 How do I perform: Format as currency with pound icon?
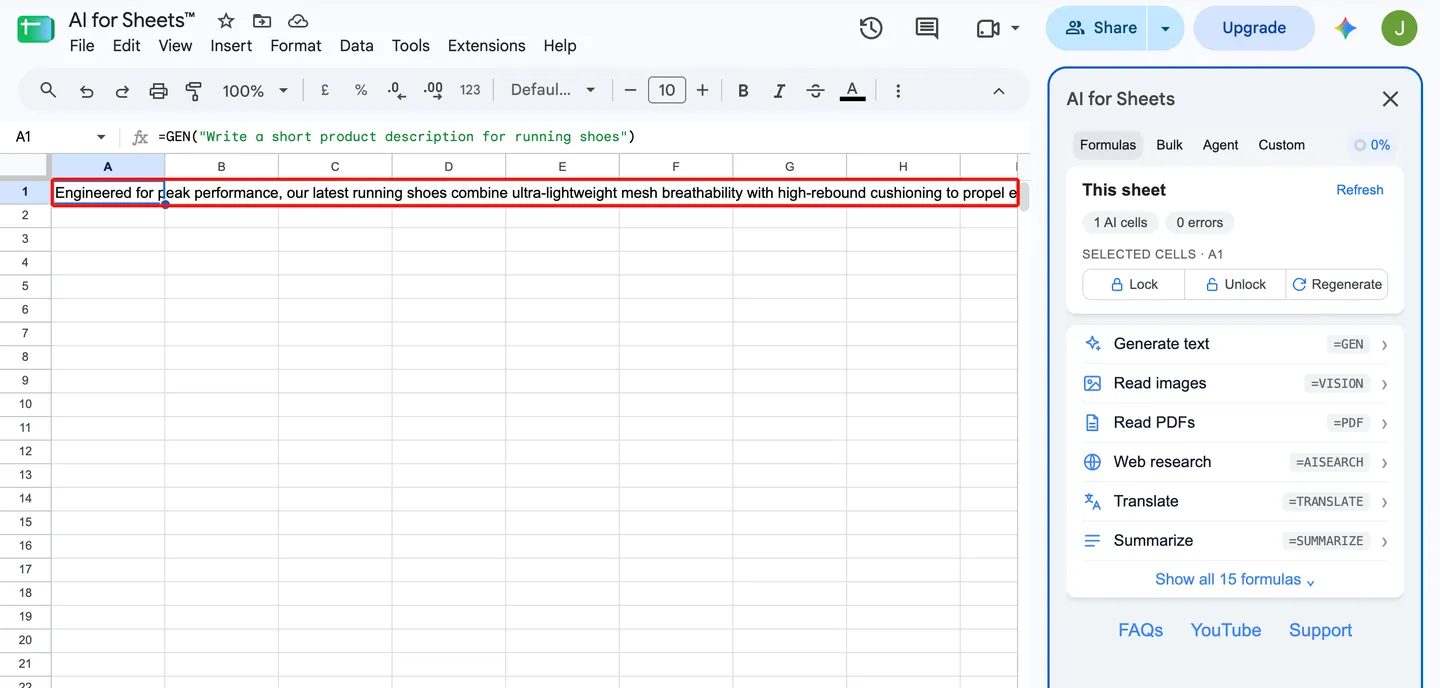click(325, 90)
